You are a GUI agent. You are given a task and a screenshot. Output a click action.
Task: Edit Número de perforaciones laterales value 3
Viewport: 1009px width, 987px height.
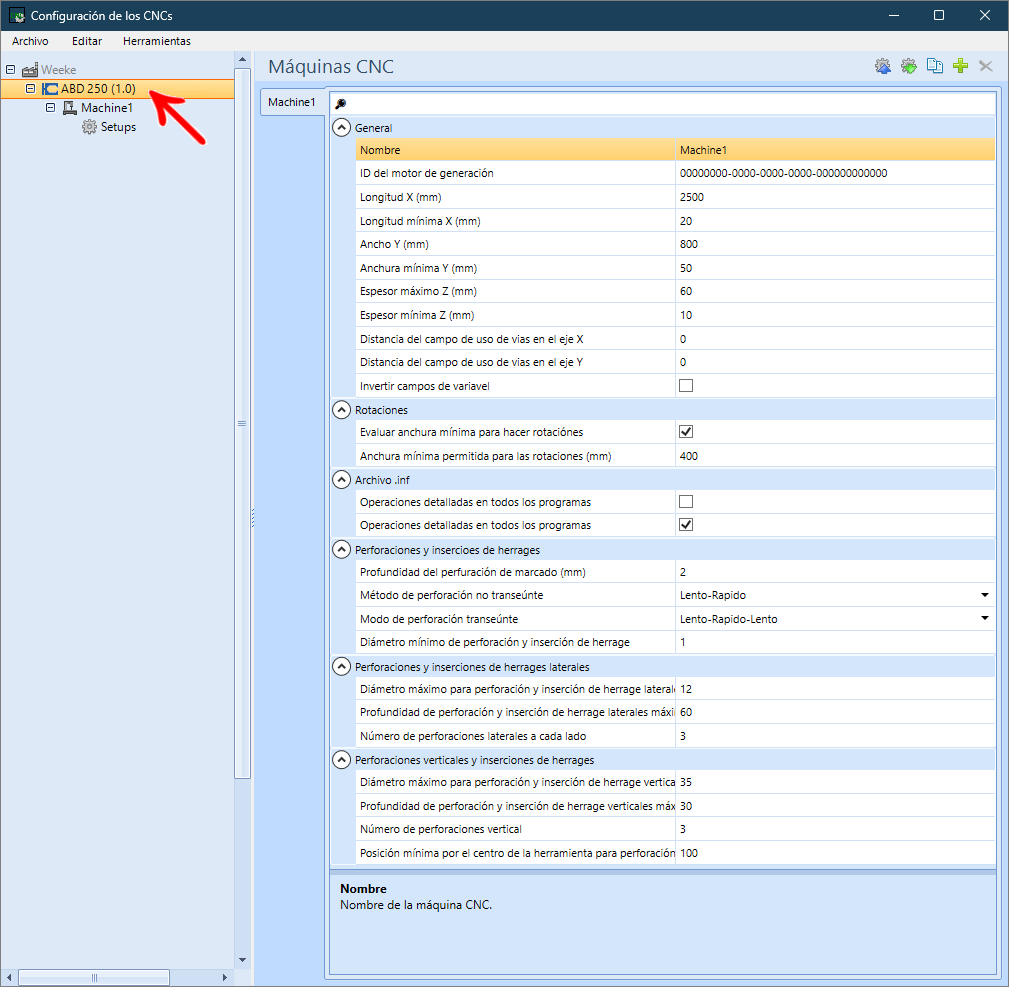(835, 736)
